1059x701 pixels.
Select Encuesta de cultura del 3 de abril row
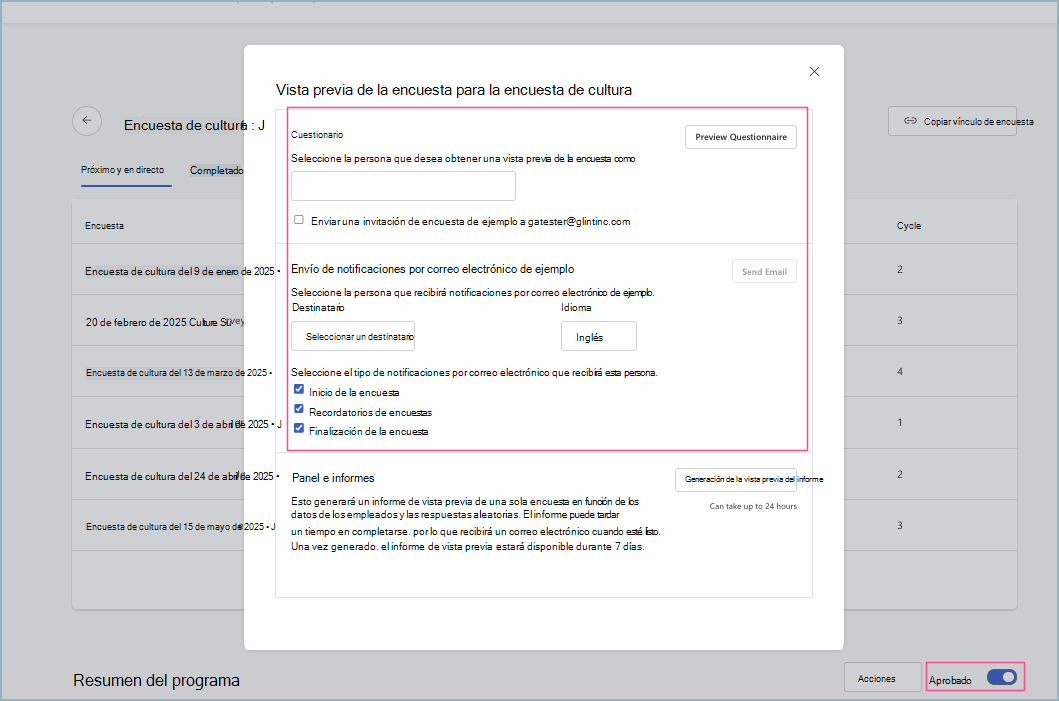point(544,423)
